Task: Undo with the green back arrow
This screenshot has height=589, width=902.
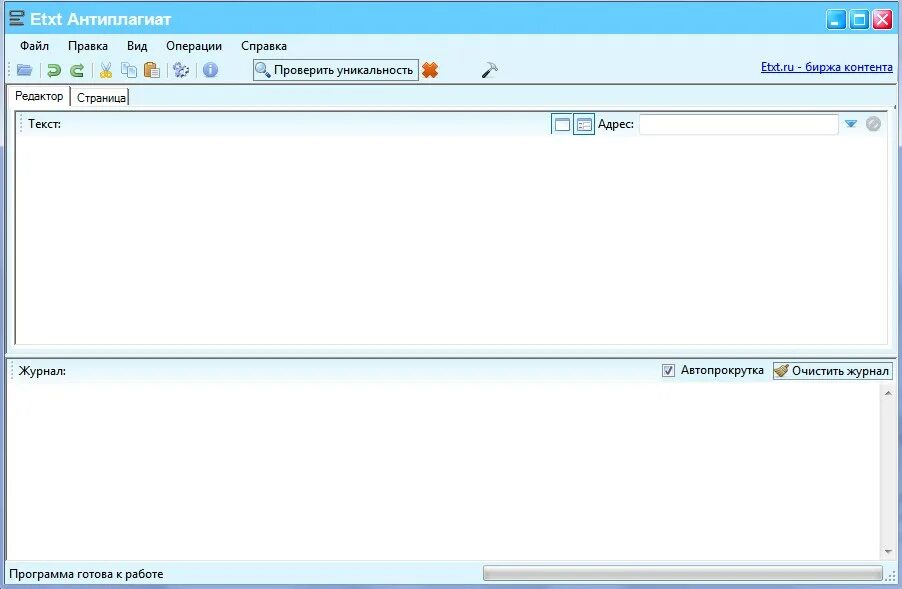Action: coord(53,70)
